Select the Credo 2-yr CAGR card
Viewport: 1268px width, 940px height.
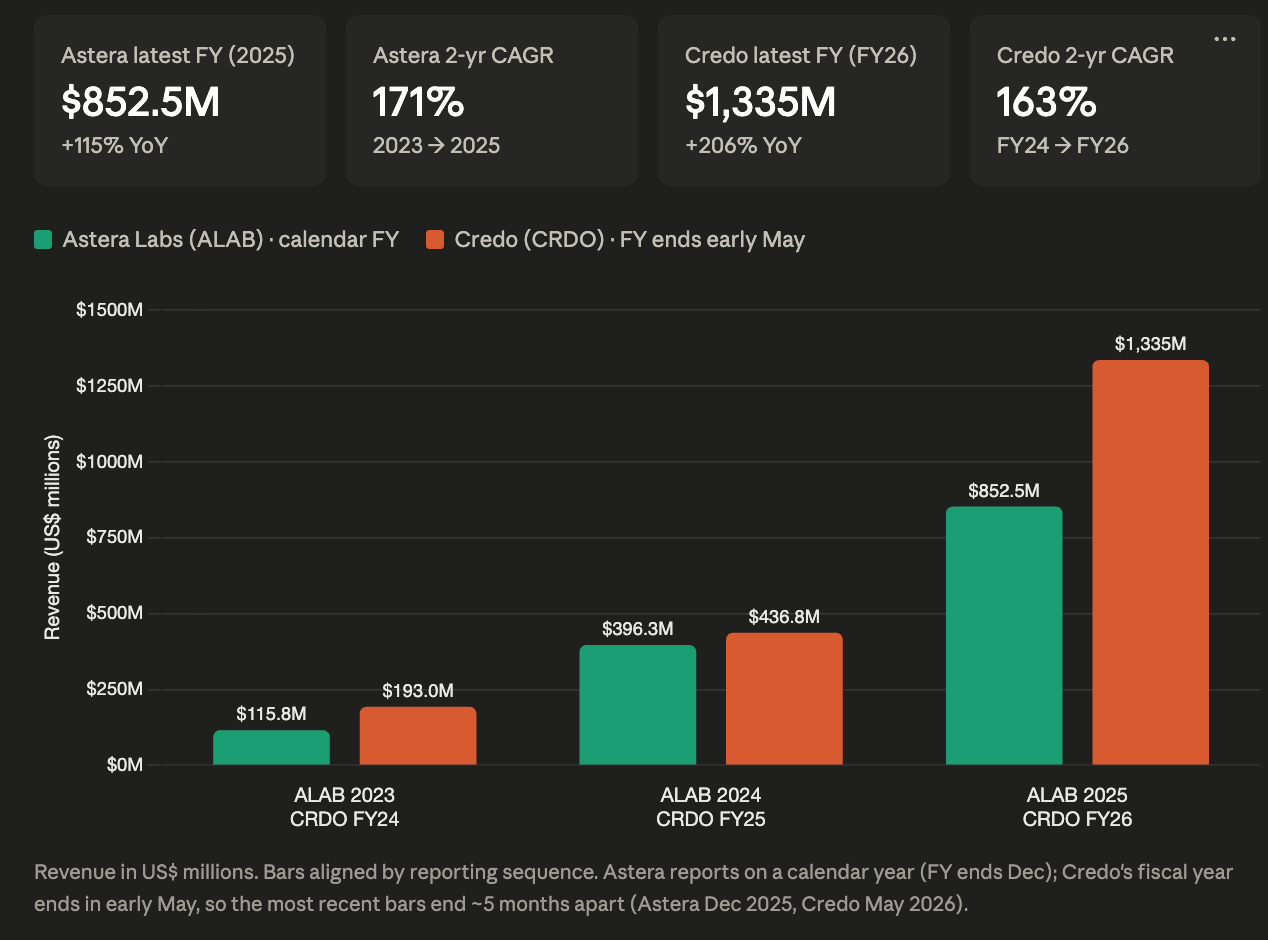(x=1116, y=100)
